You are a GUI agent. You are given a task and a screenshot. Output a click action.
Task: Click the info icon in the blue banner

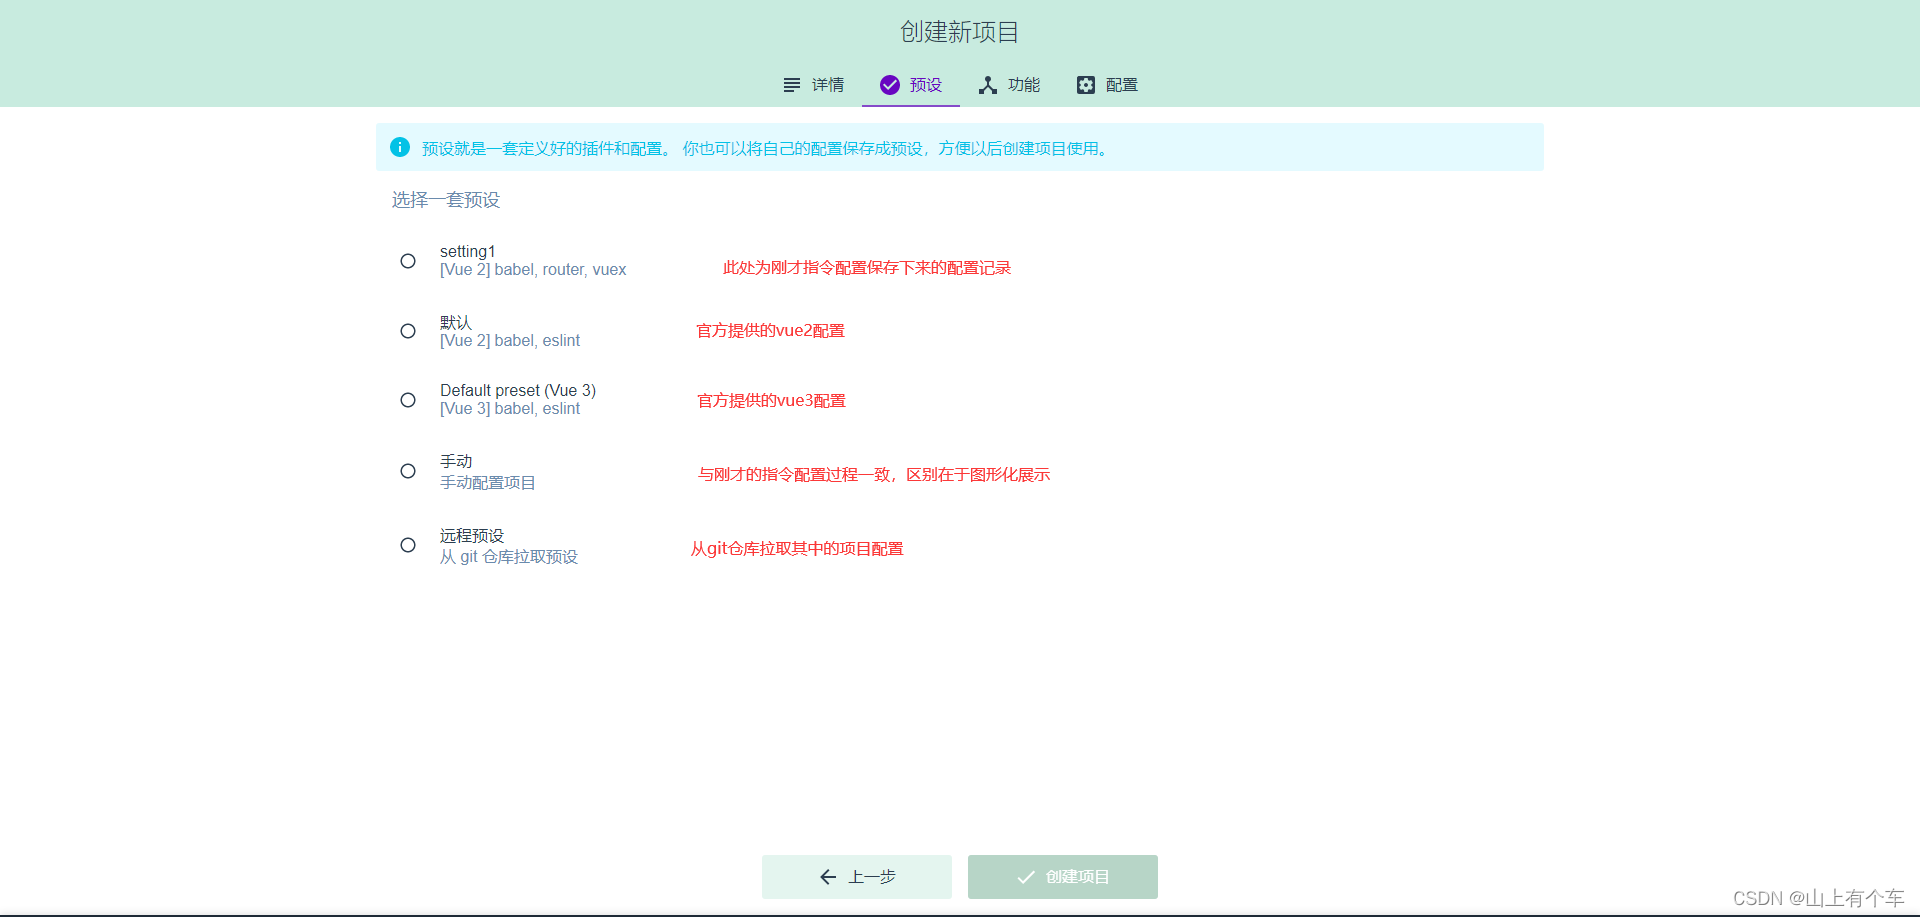[x=400, y=147]
